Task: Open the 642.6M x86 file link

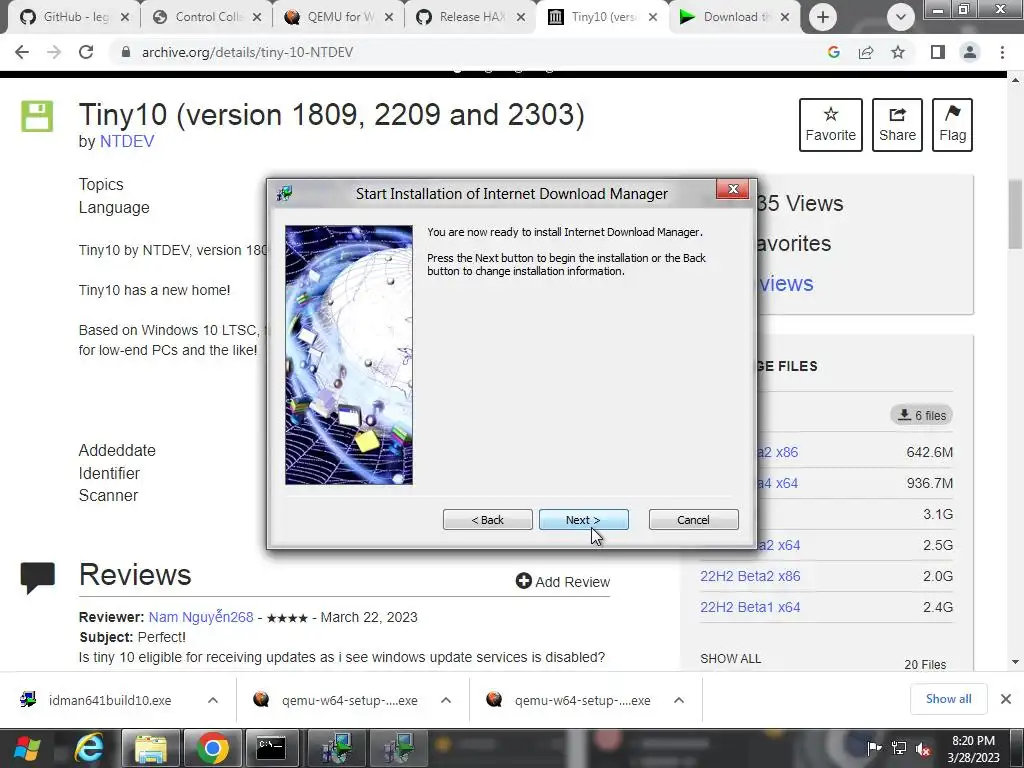Action: 777,452
